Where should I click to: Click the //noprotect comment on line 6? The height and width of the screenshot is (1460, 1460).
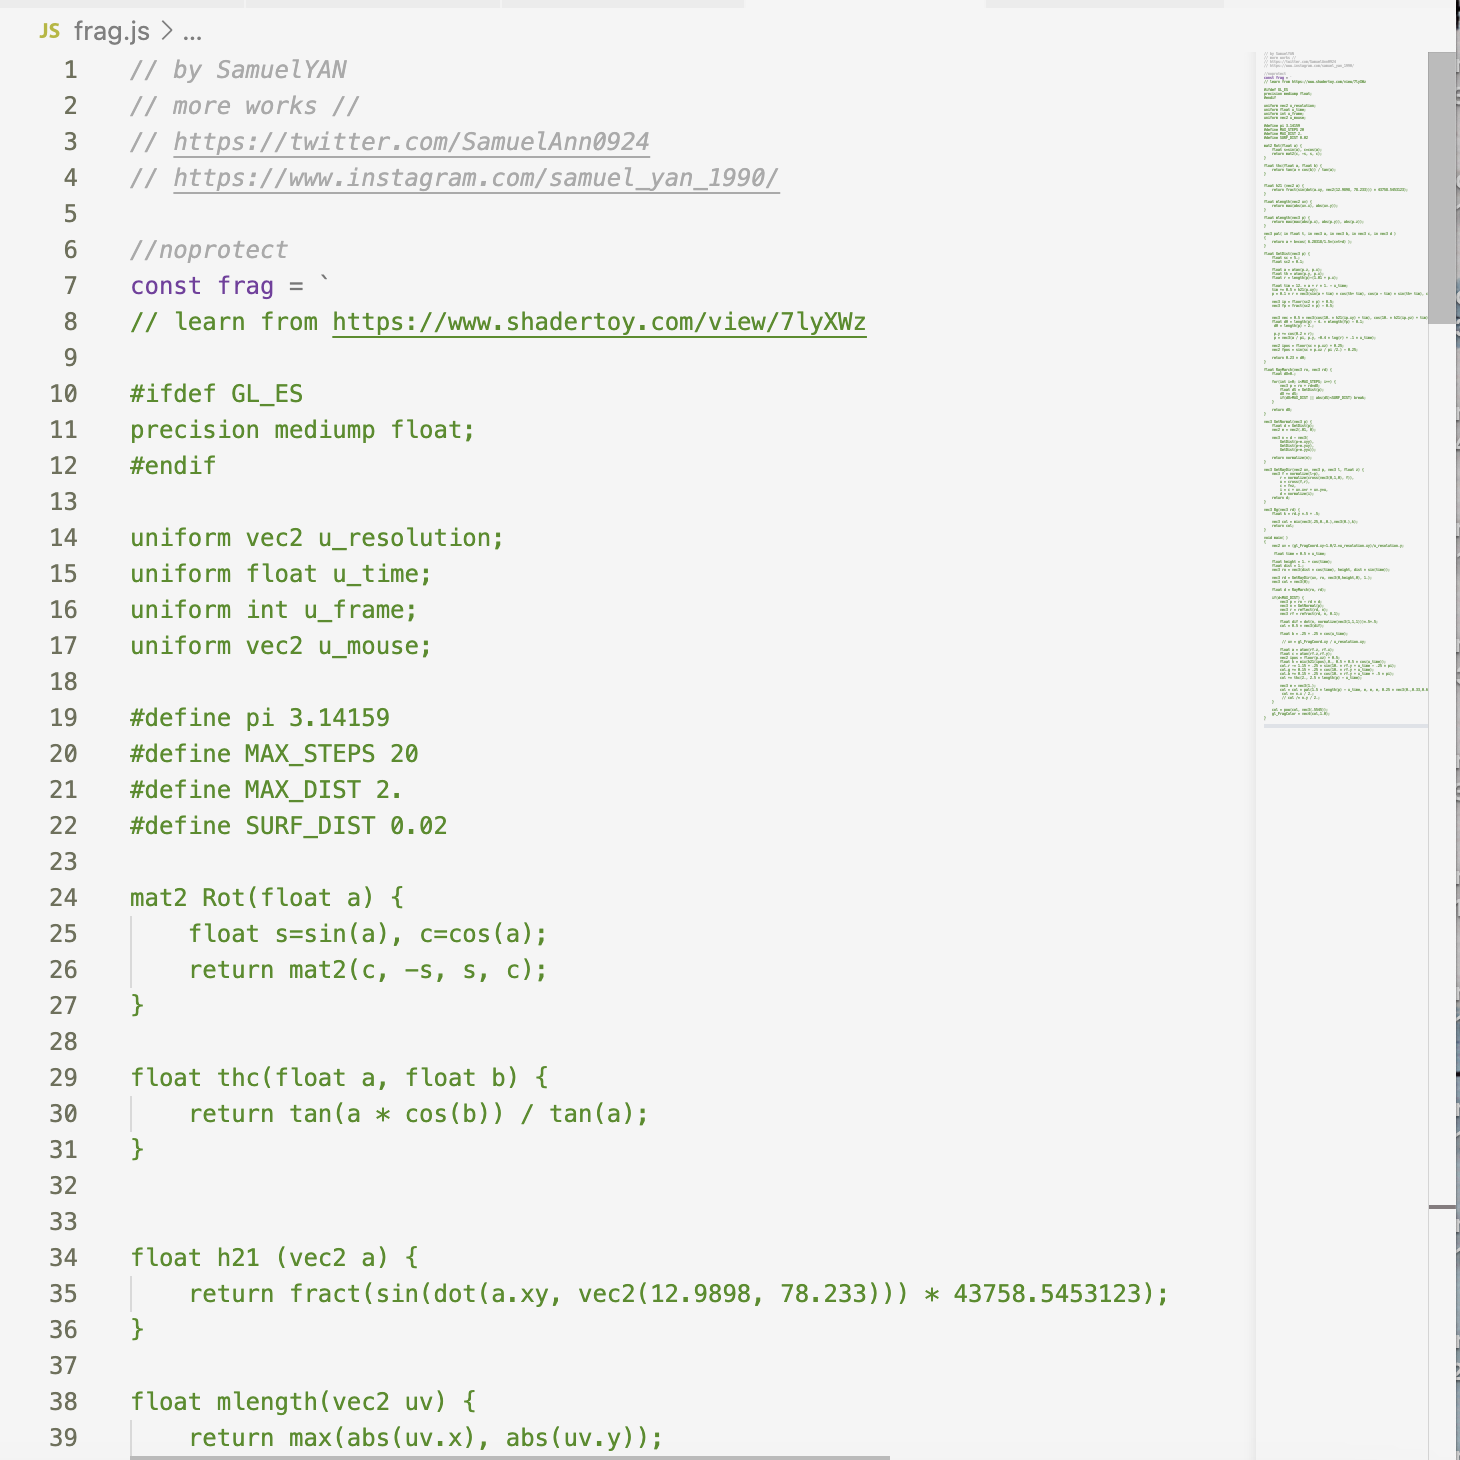coord(207,249)
